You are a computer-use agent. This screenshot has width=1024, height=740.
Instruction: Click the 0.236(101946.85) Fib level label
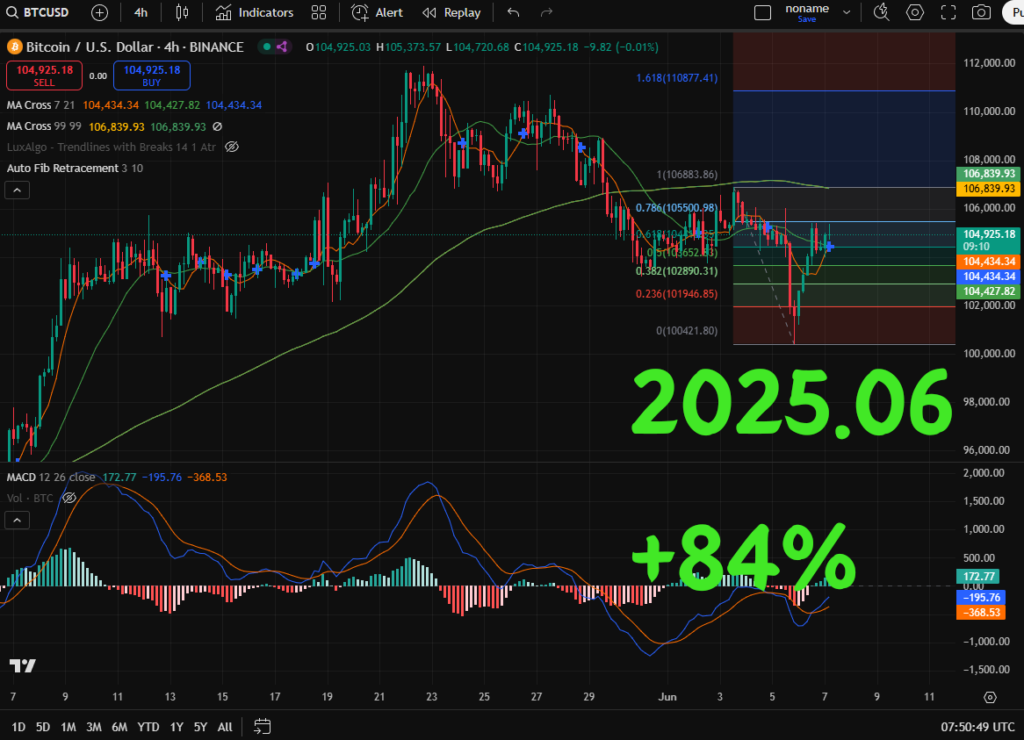click(x=677, y=294)
